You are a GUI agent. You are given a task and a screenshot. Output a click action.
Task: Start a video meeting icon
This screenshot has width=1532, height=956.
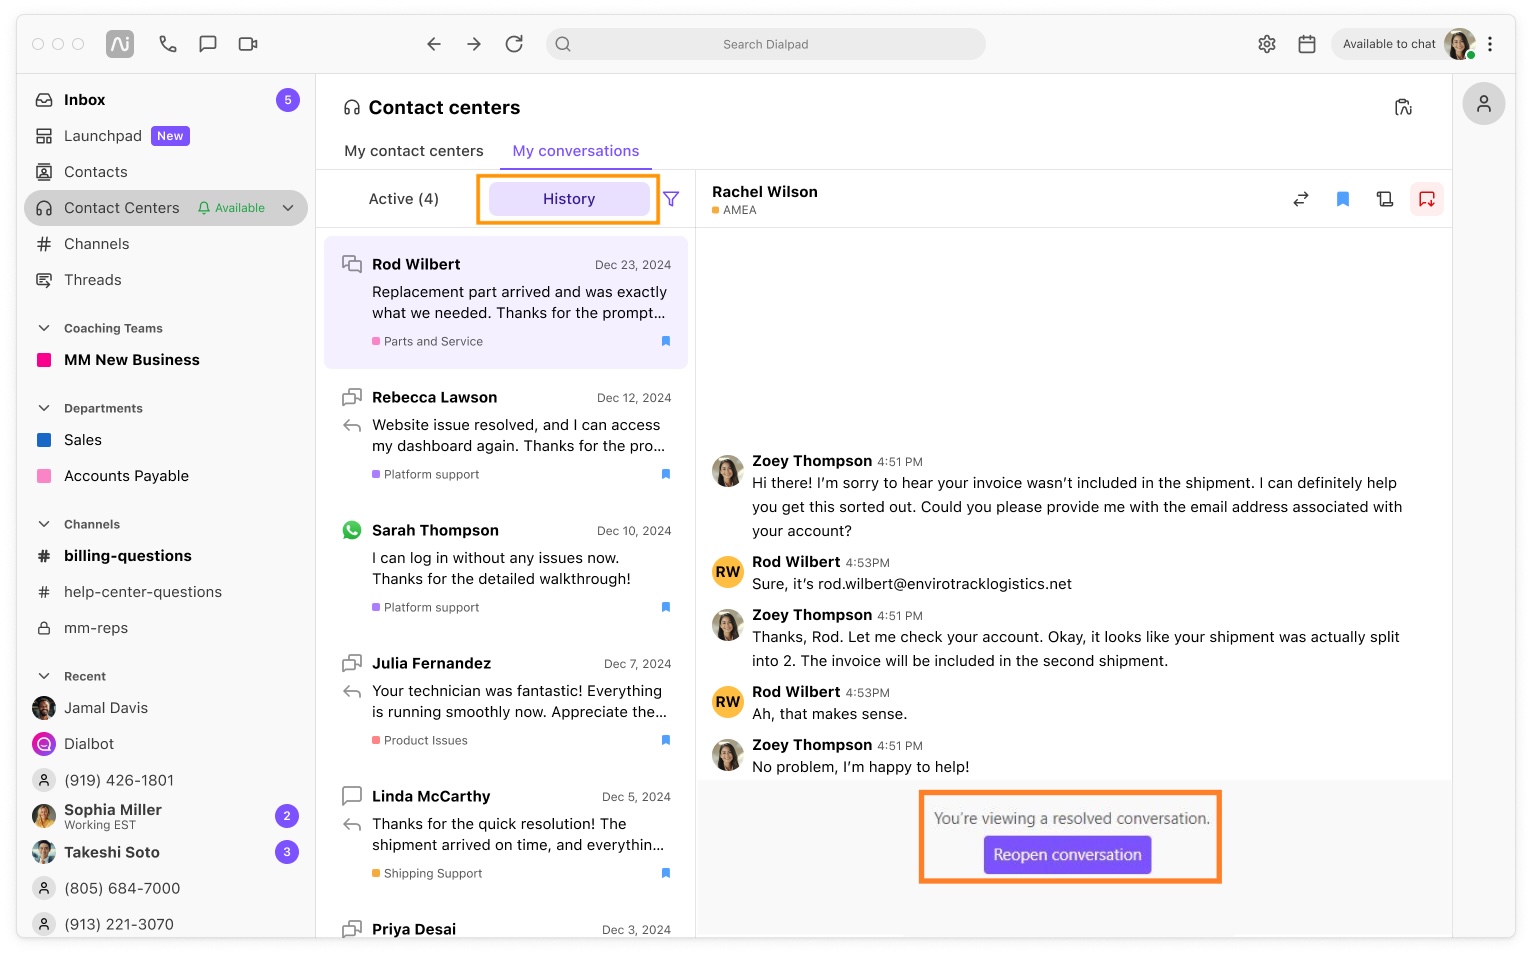click(248, 44)
